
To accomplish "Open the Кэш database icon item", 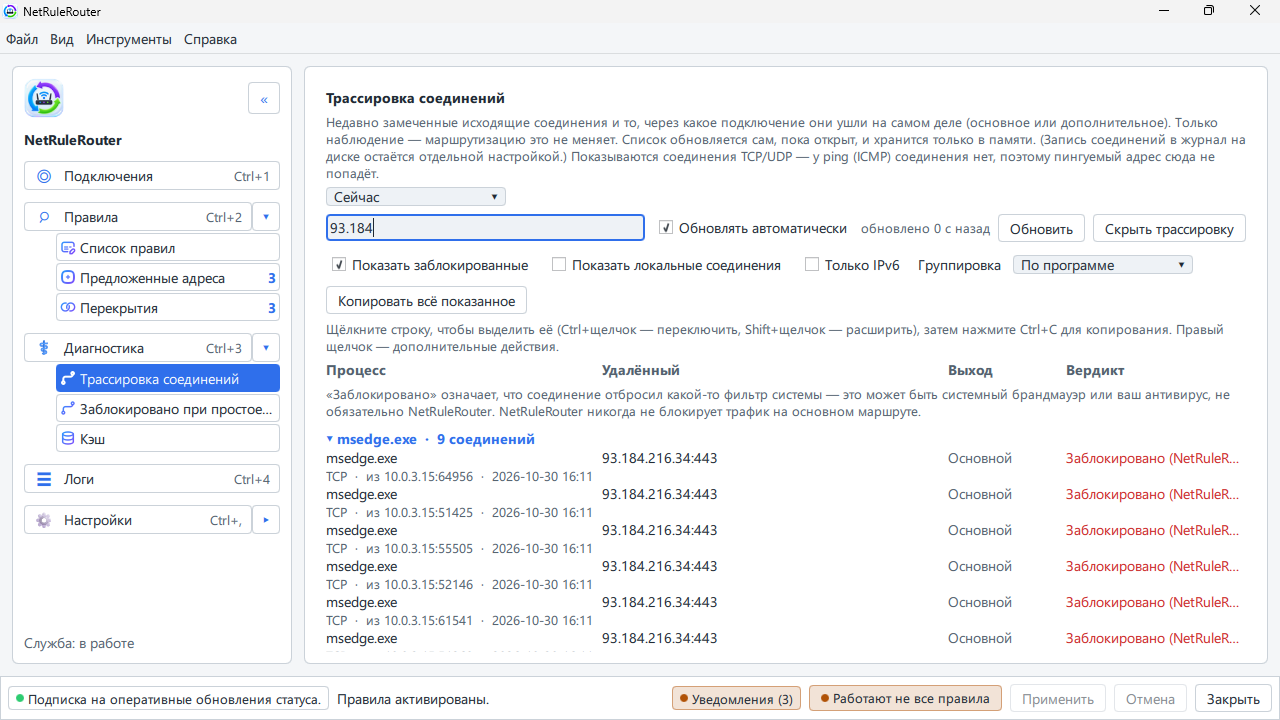I will click(x=68, y=438).
